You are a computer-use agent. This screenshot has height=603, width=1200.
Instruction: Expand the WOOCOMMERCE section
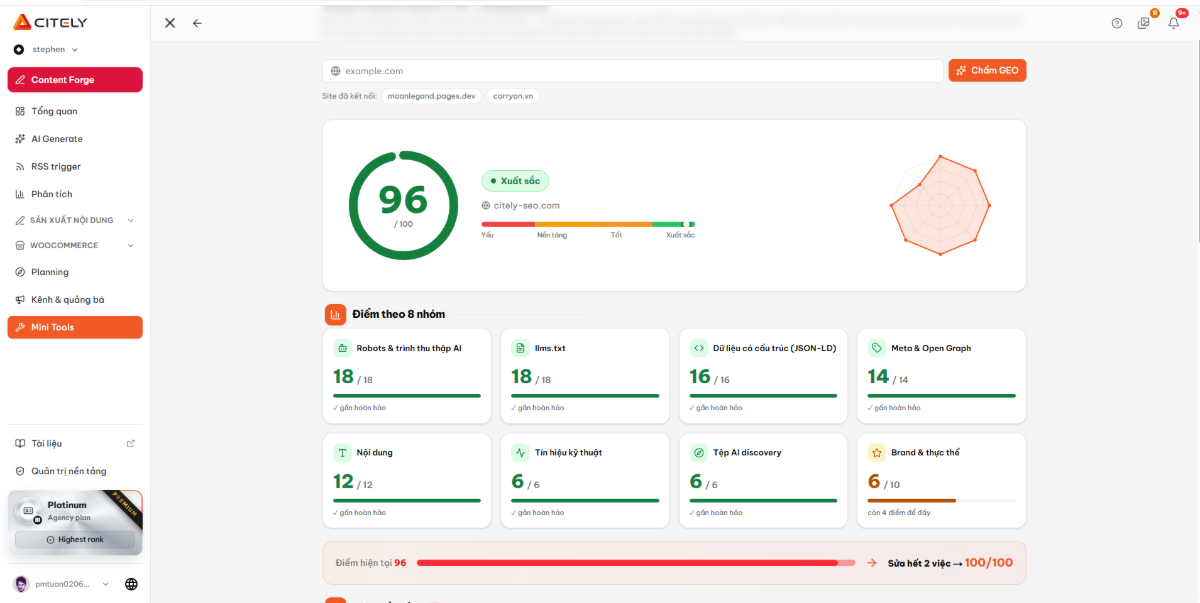(75, 245)
